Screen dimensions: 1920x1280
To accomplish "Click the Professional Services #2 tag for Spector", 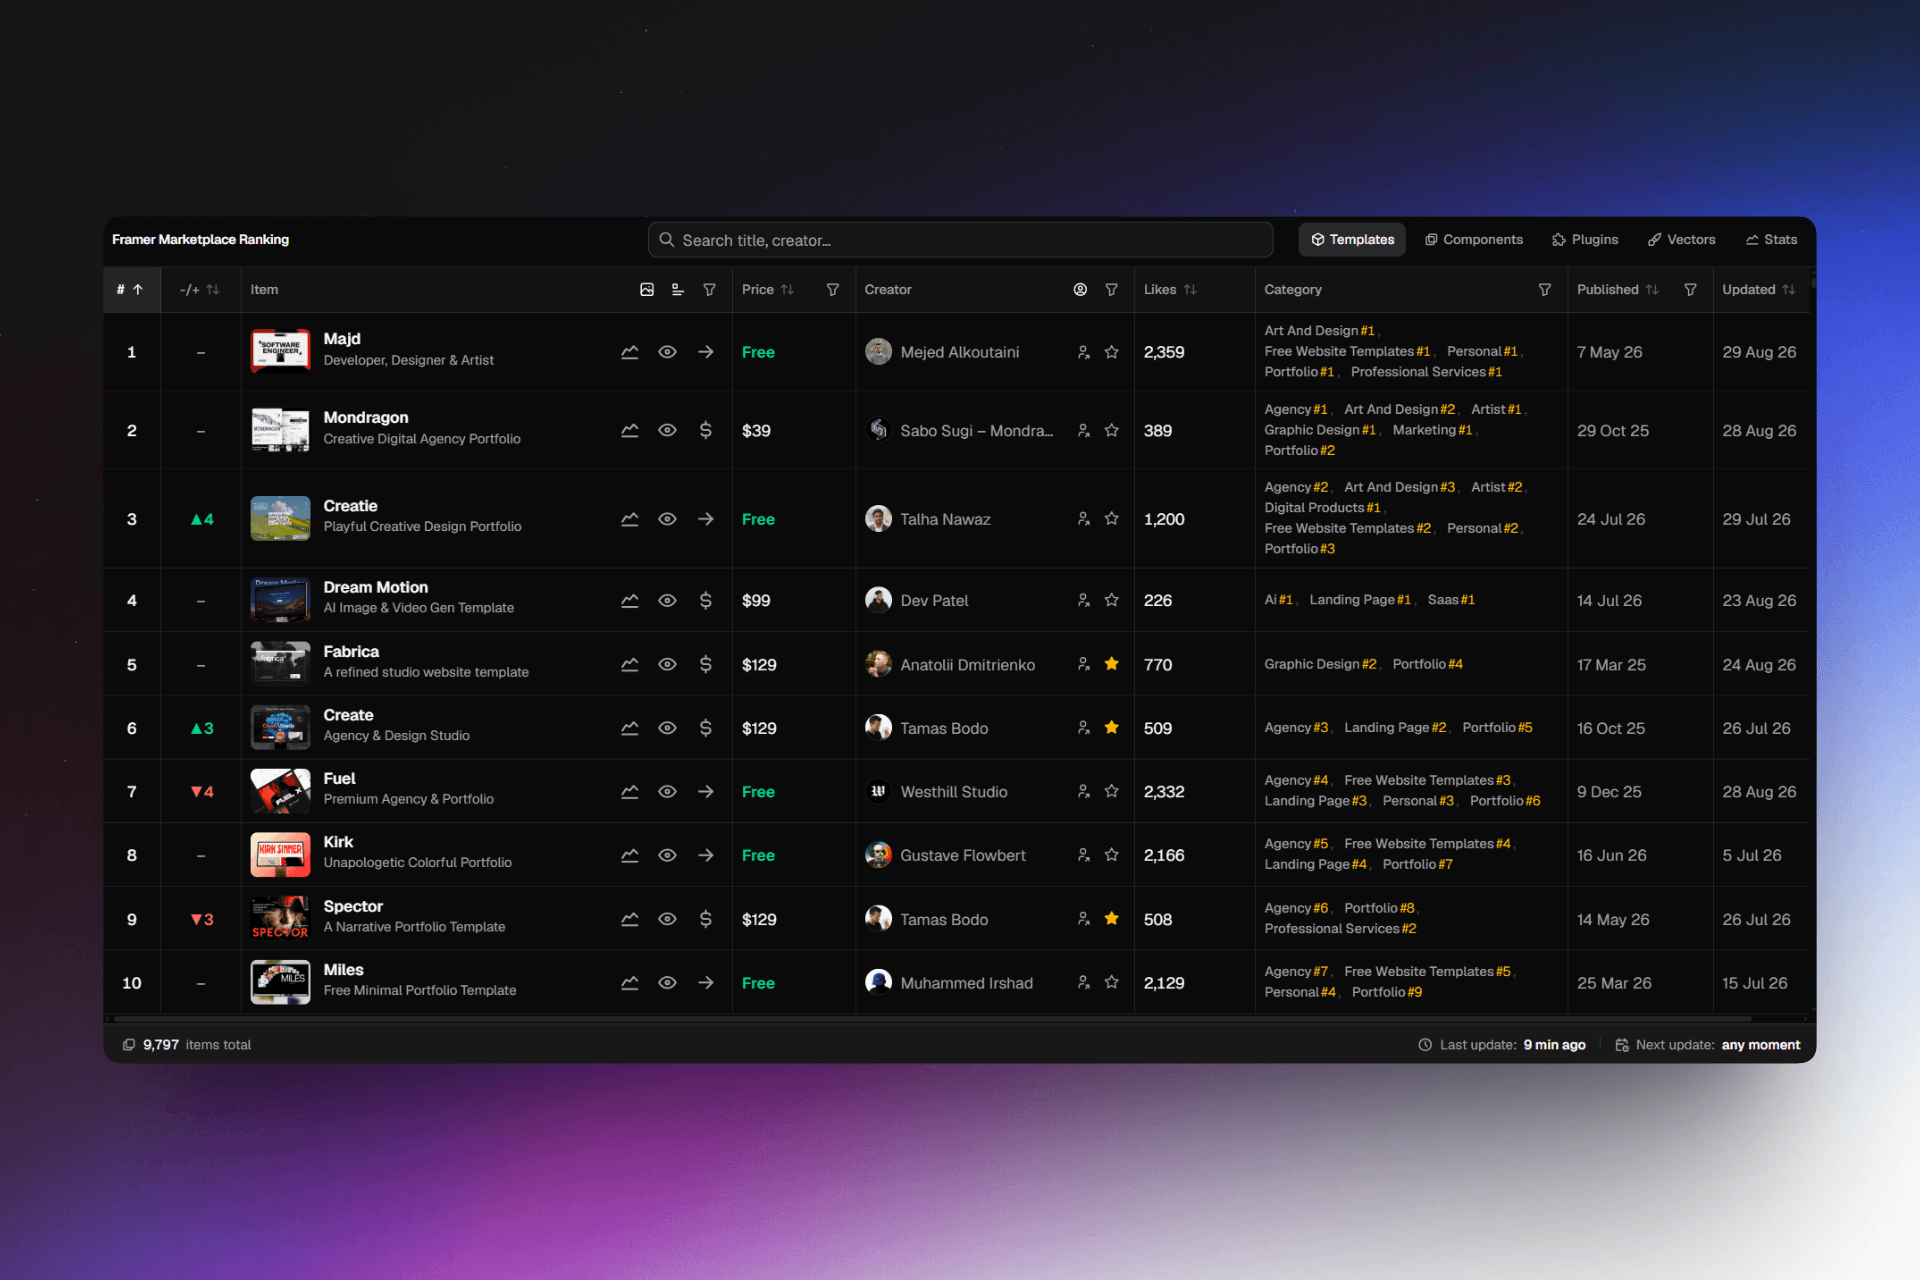I will coord(1340,929).
